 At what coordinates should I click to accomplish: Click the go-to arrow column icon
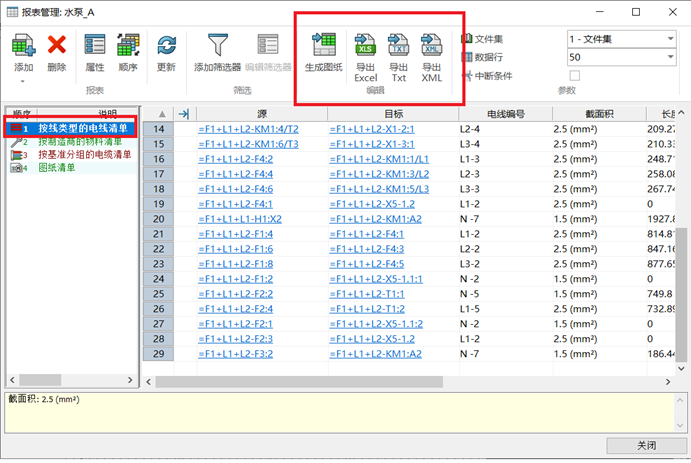pos(184,114)
